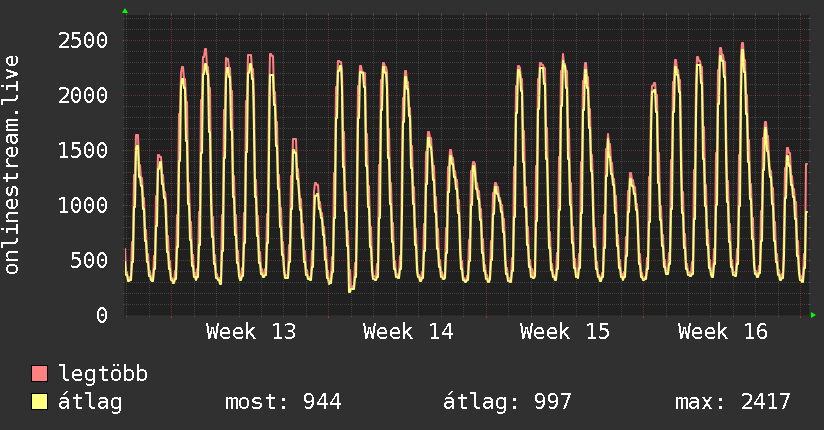Click the Week 16 axis label

[723, 332]
